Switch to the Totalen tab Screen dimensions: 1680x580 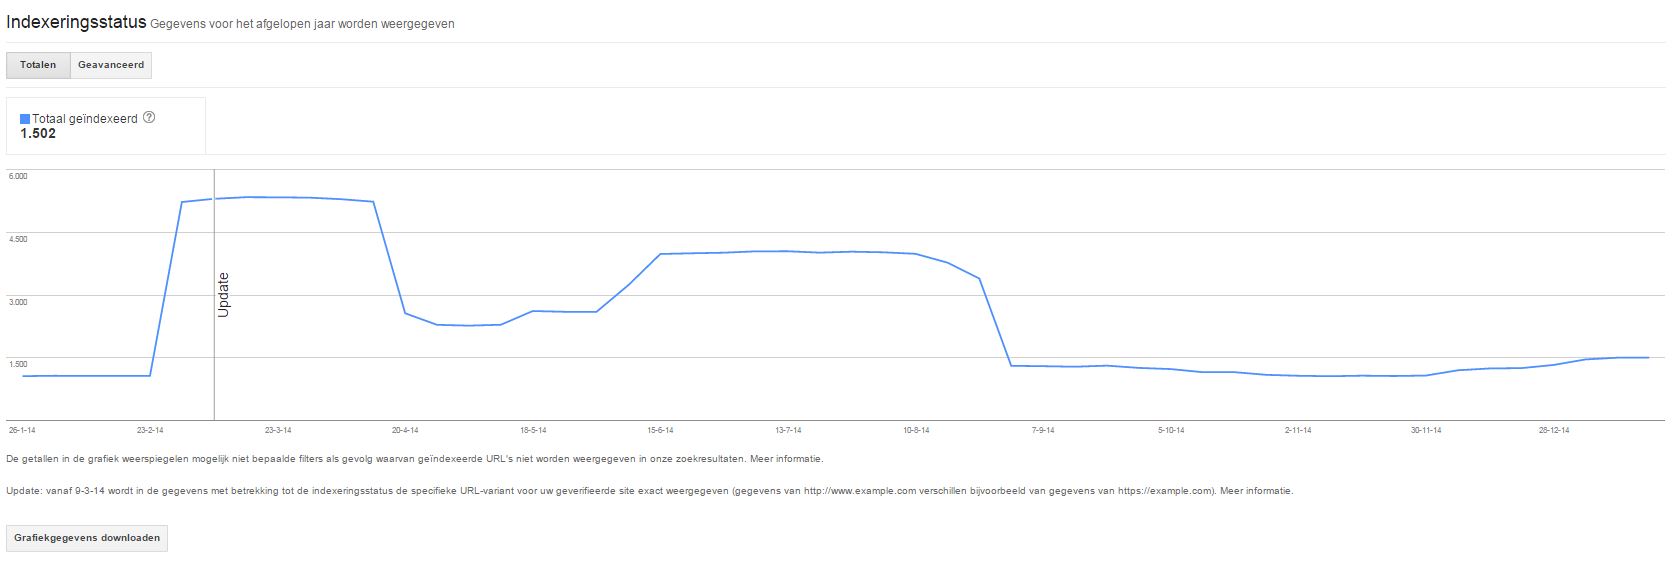click(x=38, y=65)
